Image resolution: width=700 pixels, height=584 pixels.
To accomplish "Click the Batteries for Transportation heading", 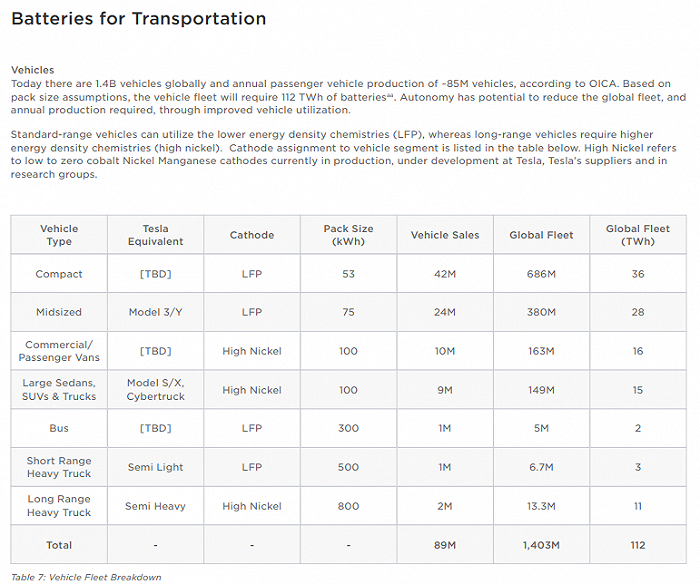I will pos(138,19).
